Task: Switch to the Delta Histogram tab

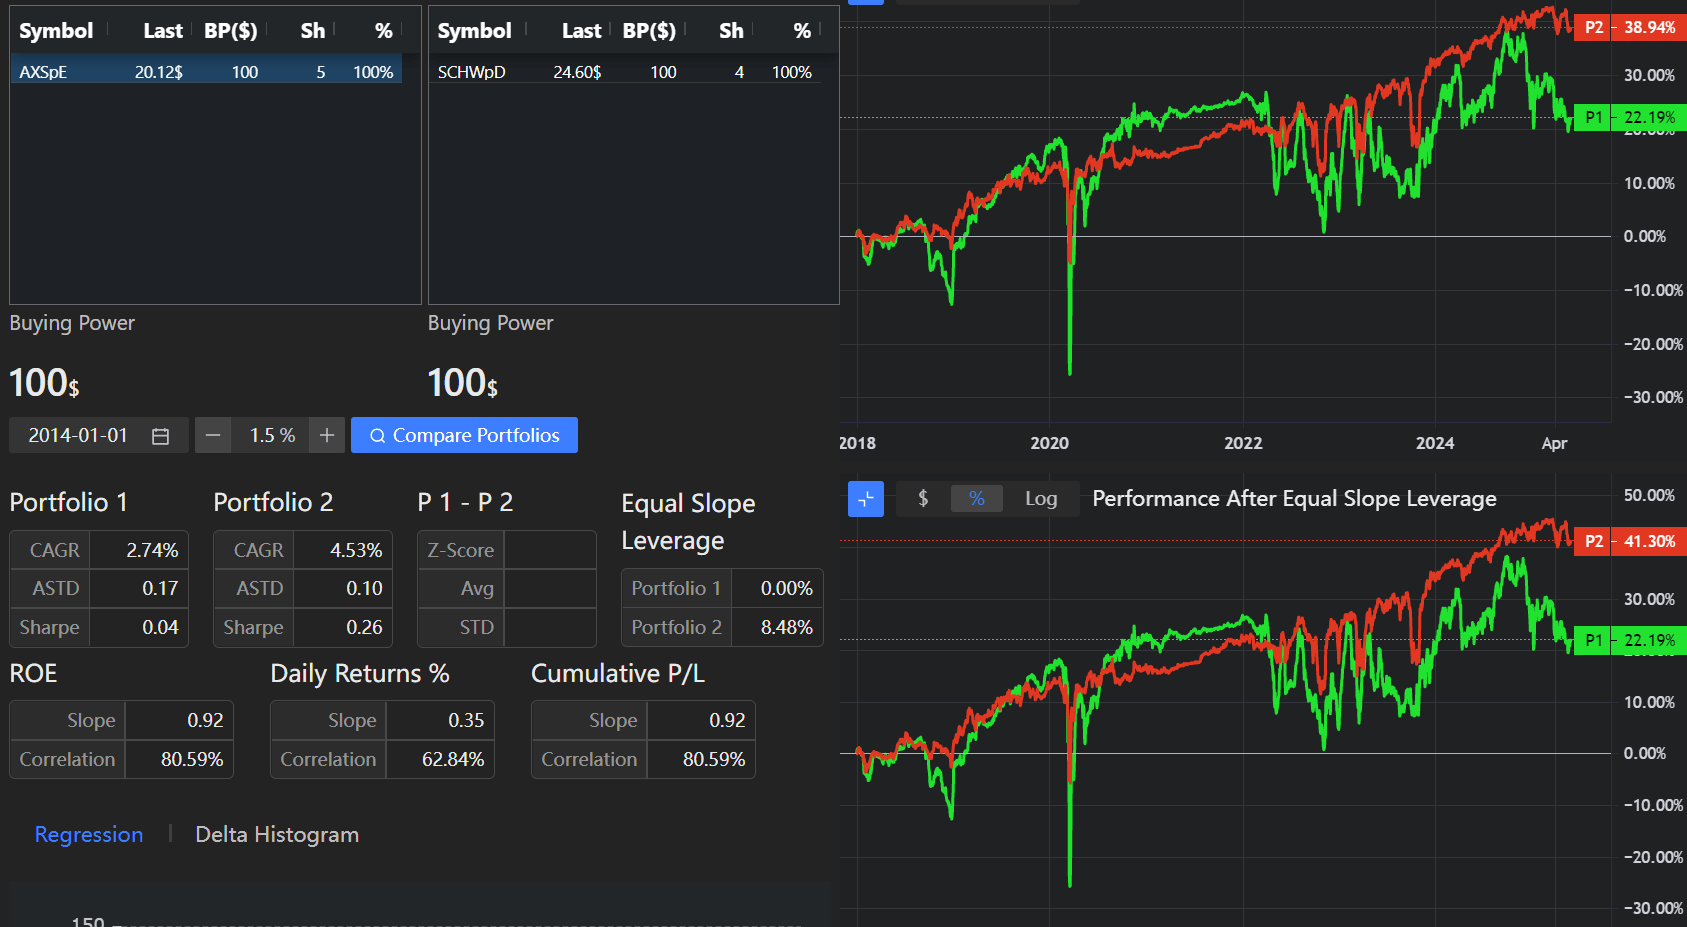Action: [x=277, y=834]
